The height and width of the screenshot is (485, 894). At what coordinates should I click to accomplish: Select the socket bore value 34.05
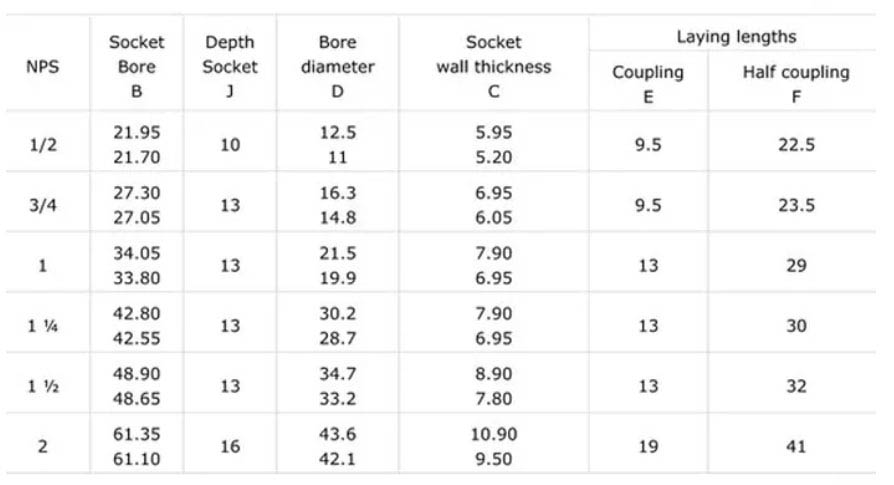[x=136, y=254]
